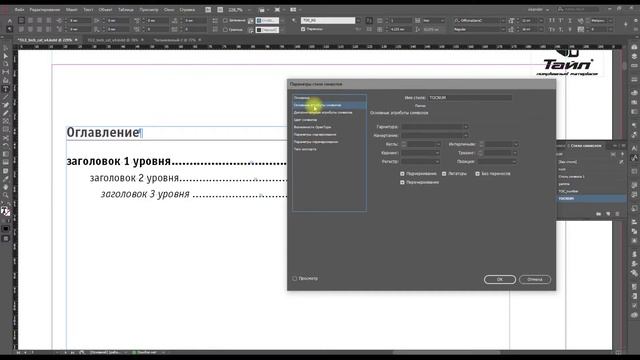
Task: Click the Small Caps button
Action: pos(552,29)
